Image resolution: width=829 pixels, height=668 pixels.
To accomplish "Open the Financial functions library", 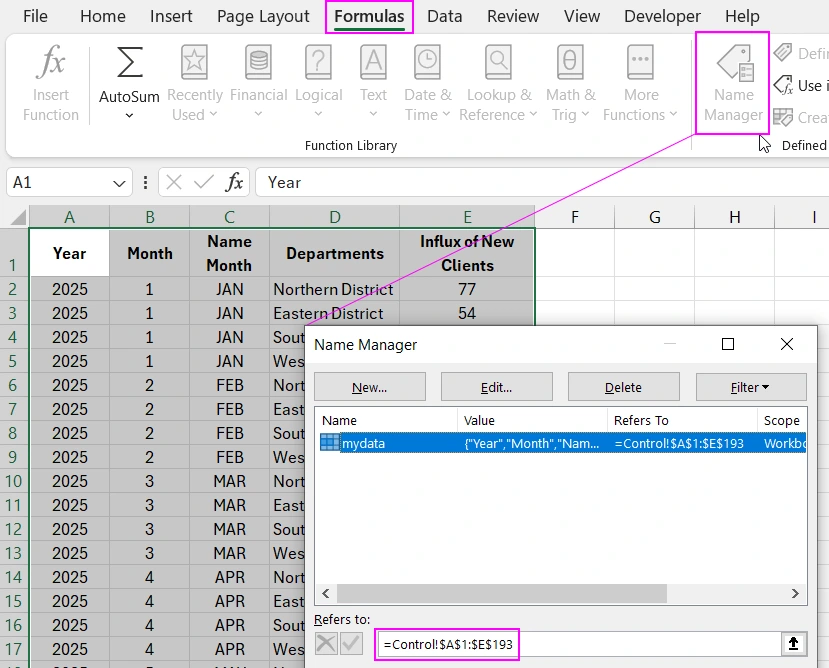I will pos(258,63).
